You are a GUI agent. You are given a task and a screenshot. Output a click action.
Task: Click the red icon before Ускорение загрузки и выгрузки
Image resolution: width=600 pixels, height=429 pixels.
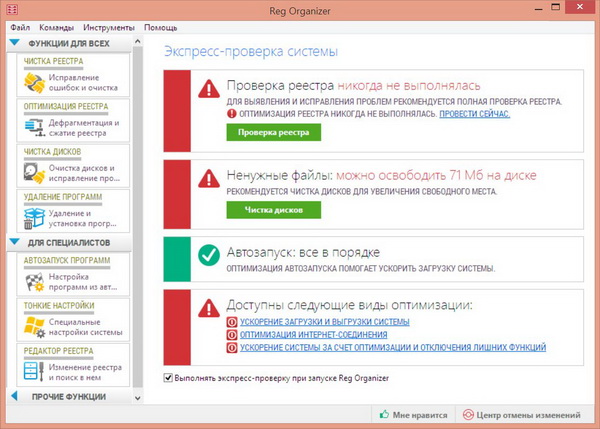(232, 322)
